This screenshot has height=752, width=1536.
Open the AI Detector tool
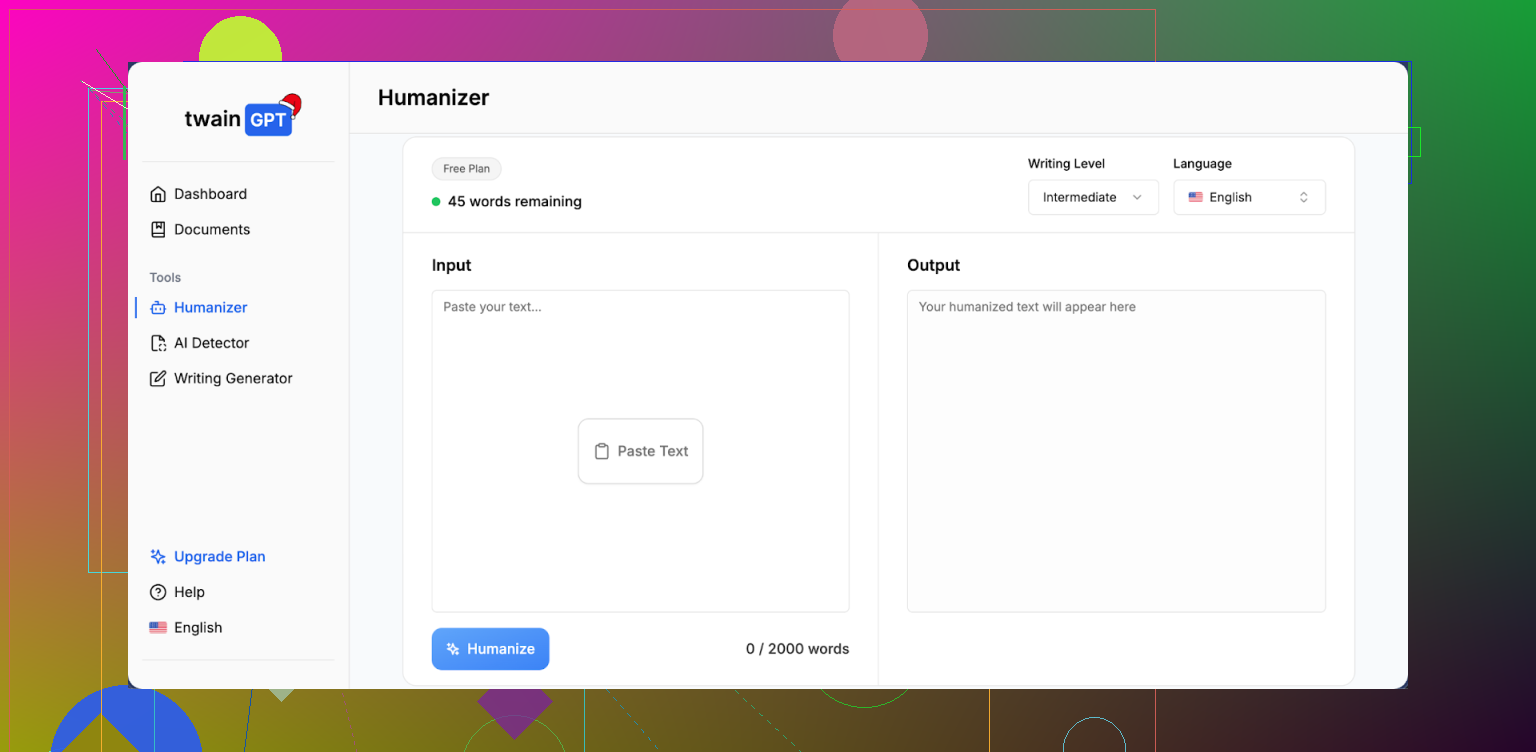pyautogui.click(x=211, y=343)
